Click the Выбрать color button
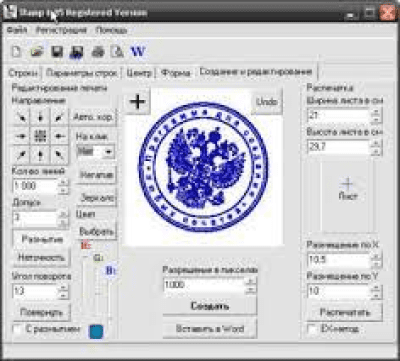 [96, 231]
